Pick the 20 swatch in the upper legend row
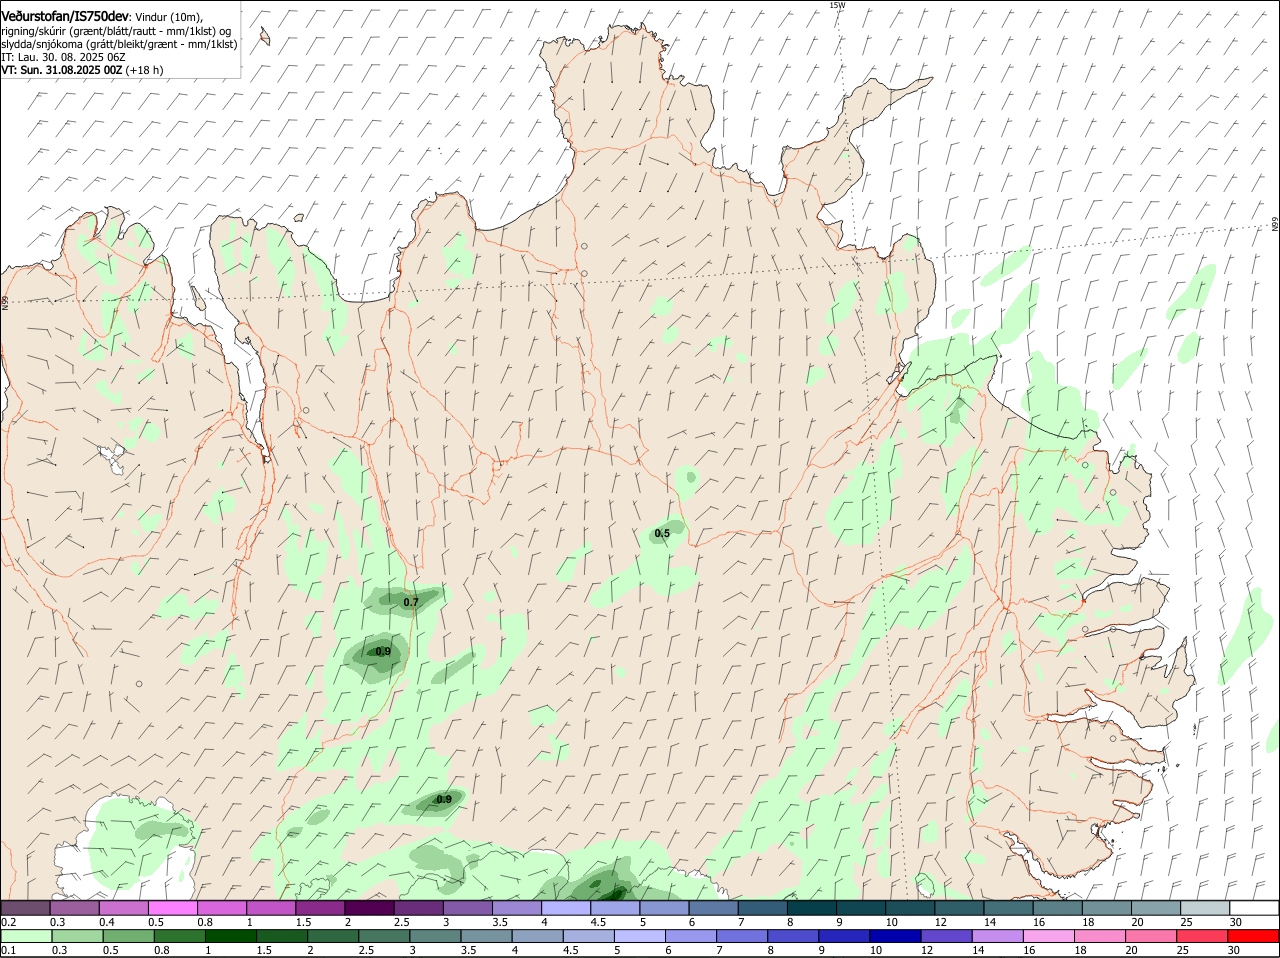 tap(1157, 907)
